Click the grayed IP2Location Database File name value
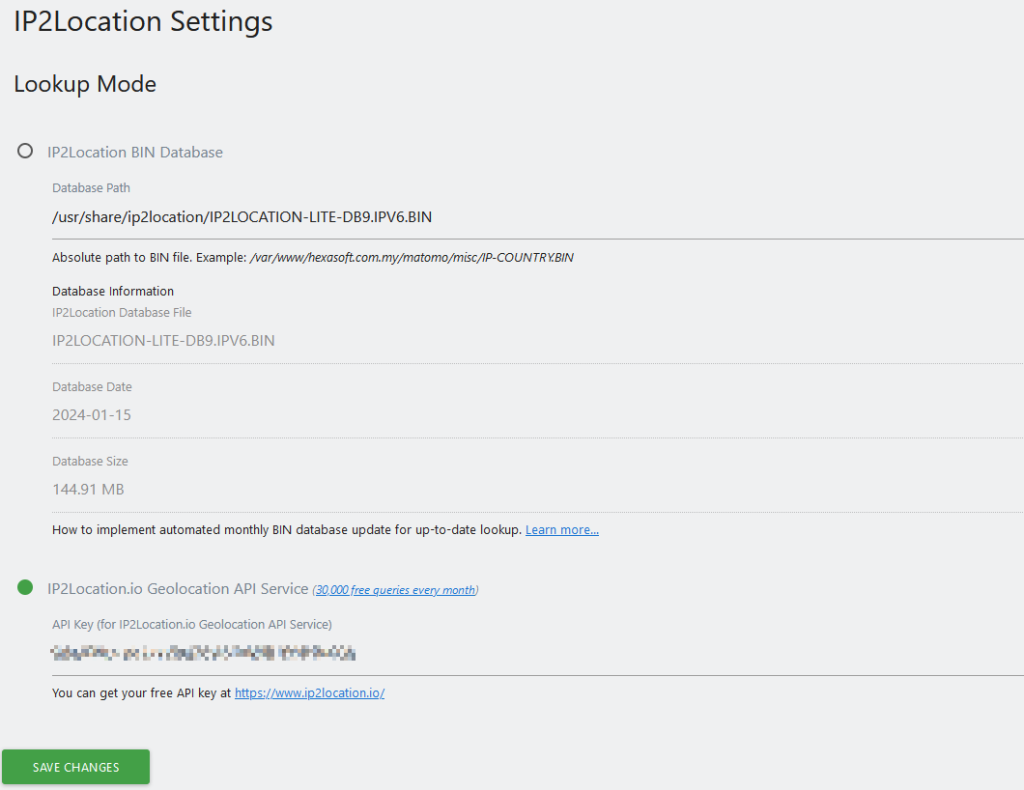The width and height of the screenshot is (1024, 790). 163,340
